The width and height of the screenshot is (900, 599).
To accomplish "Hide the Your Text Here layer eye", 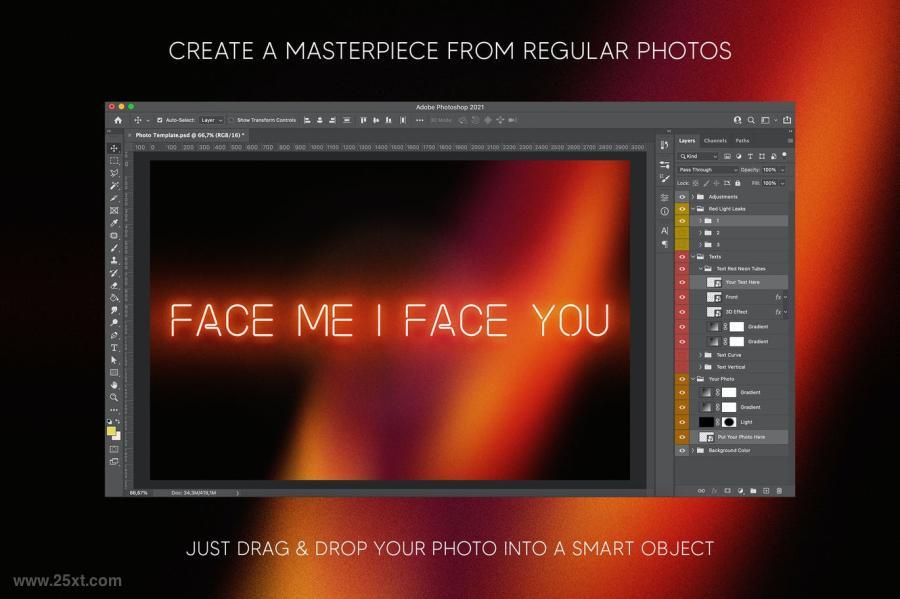I will (x=682, y=282).
